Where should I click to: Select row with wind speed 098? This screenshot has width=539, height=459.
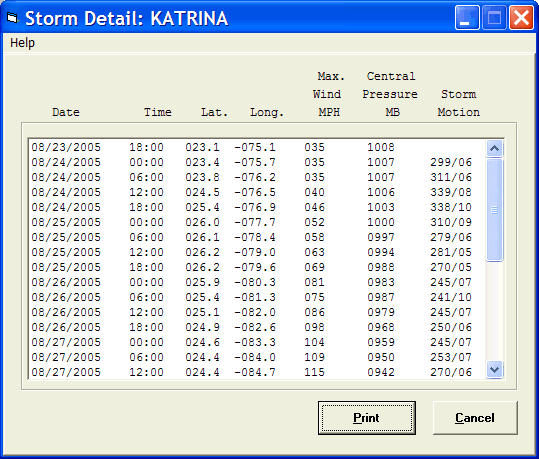(x=257, y=327)
